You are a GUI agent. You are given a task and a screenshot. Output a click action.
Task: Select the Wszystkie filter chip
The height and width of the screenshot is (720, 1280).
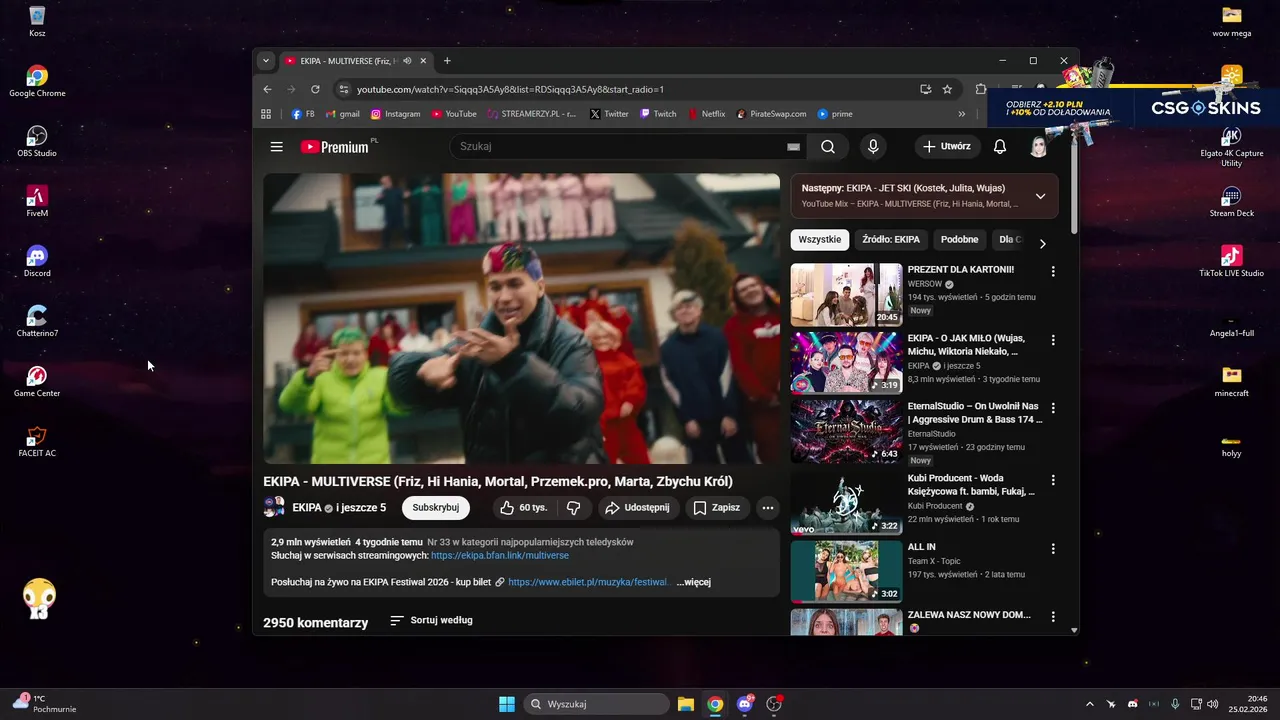(x=820, y=240)
